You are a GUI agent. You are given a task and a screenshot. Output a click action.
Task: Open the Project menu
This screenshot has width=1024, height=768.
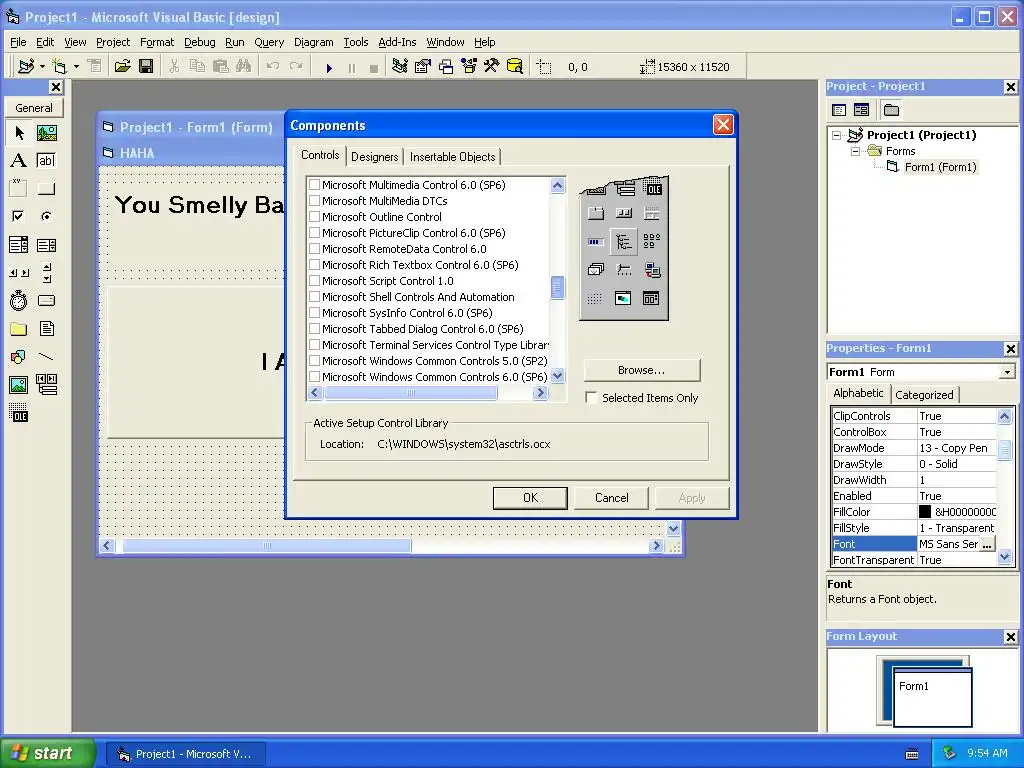113,42
